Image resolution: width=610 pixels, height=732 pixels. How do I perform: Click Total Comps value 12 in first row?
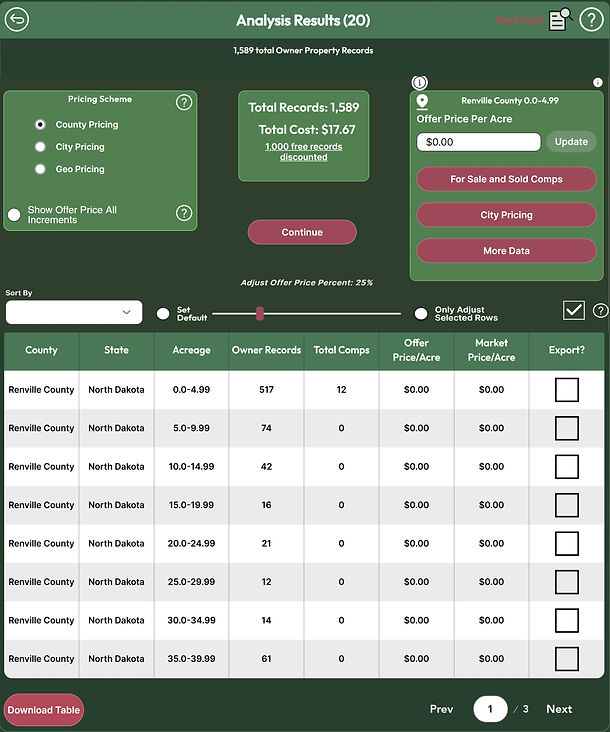click(341, 390)
